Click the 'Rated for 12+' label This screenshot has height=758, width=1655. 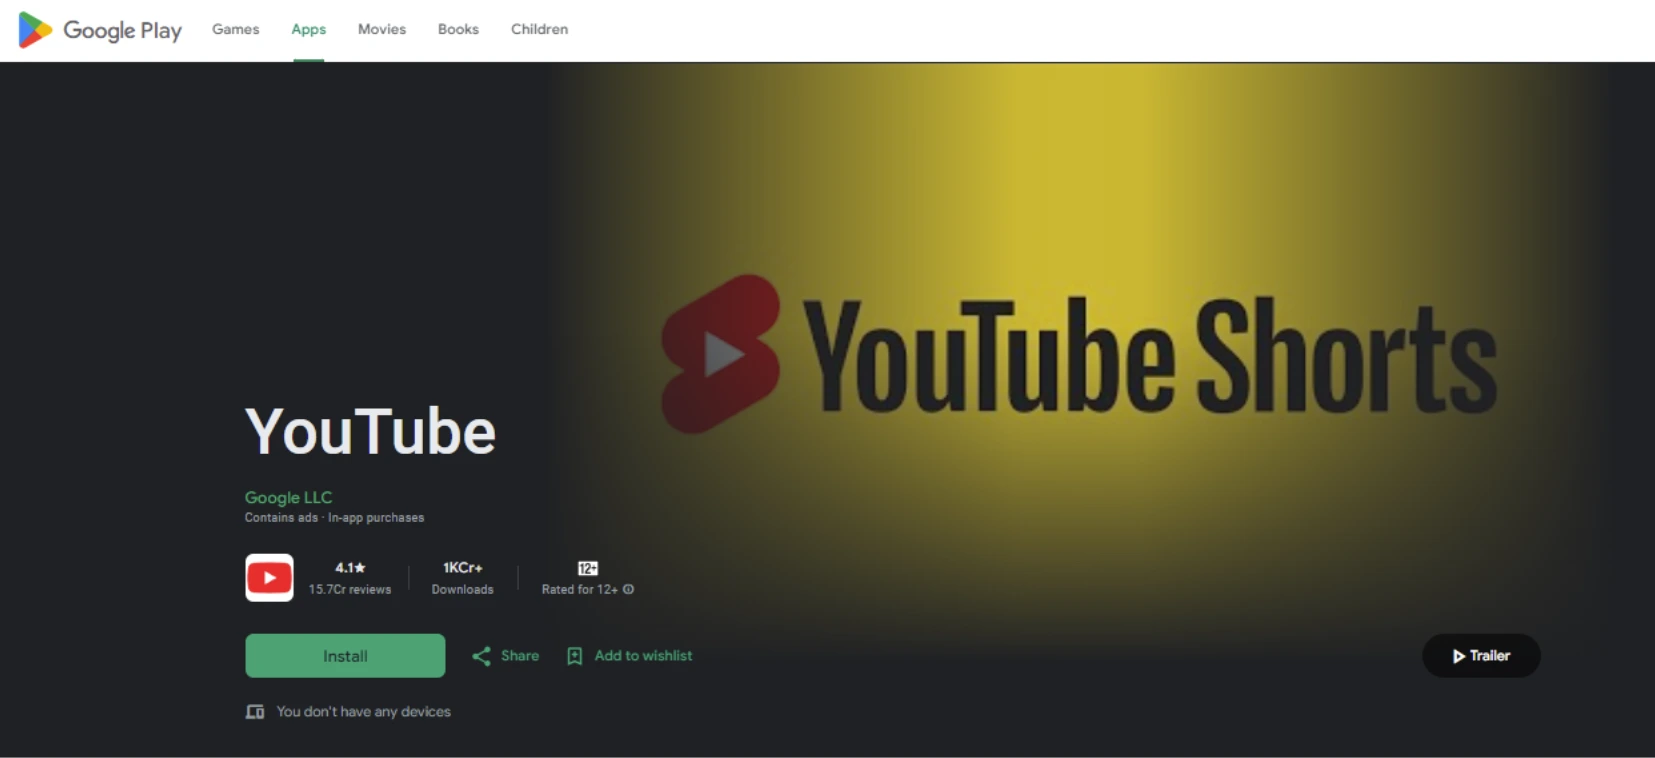coord(580,589)
